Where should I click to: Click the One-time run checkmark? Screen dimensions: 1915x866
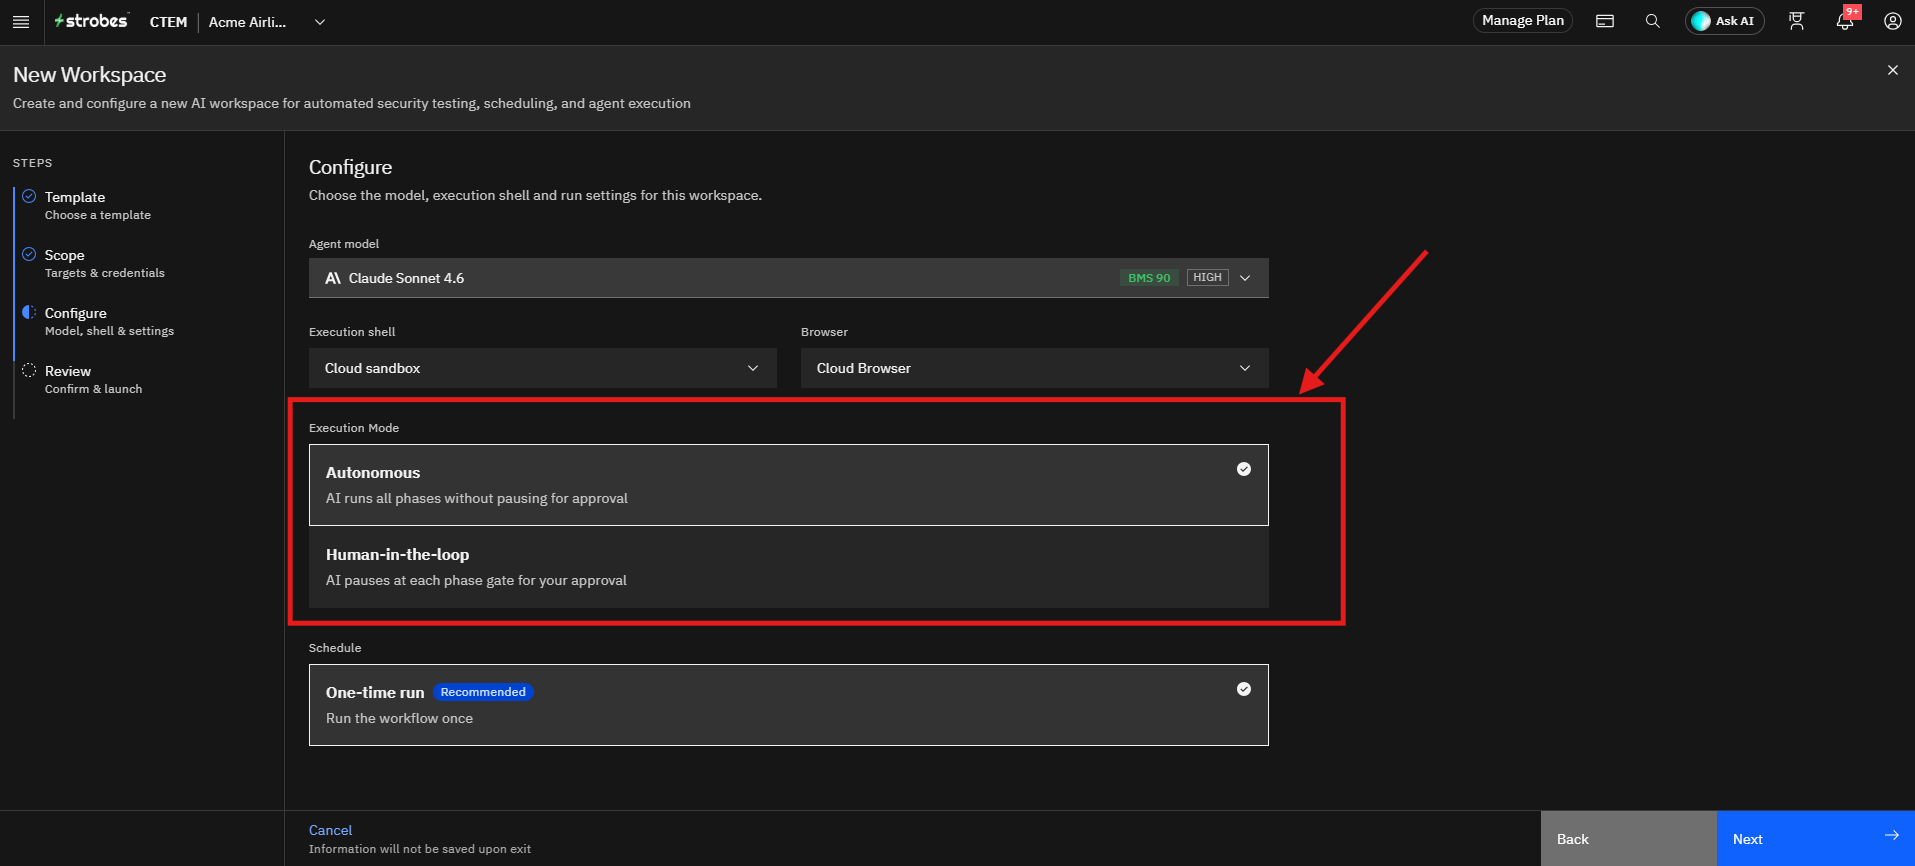click(x=1244, y=689)
